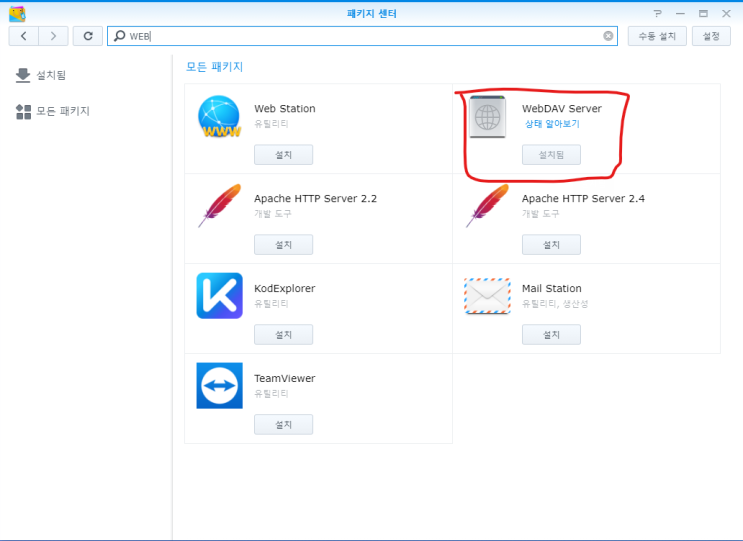The height and width of the screenshot is (541, 743).
Task: Open the help question mark icon
Action: (x=657, y=14)
